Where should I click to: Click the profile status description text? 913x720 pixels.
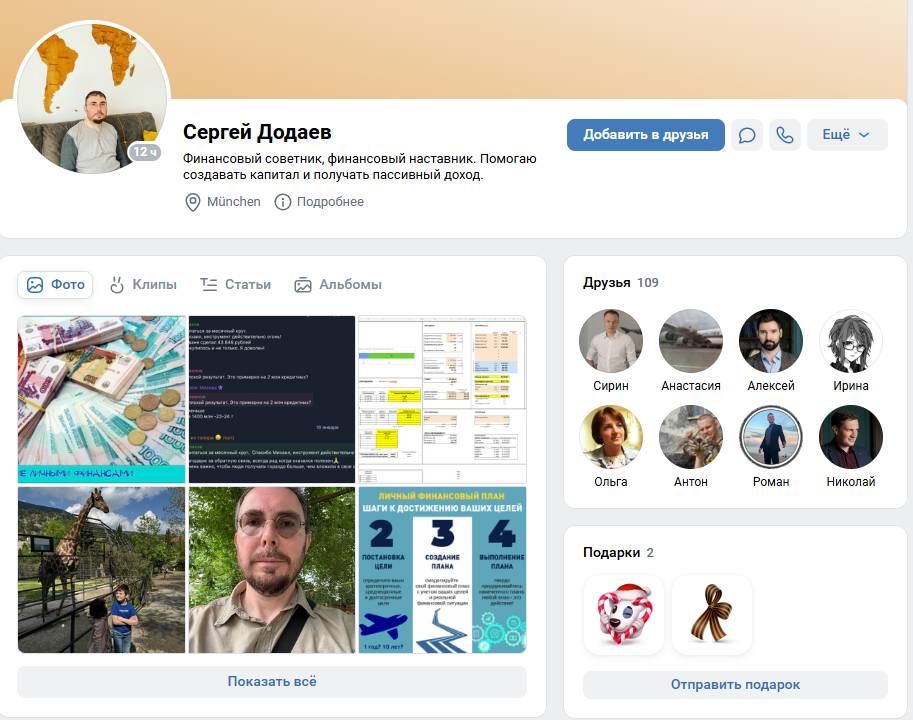pos(359,166)
